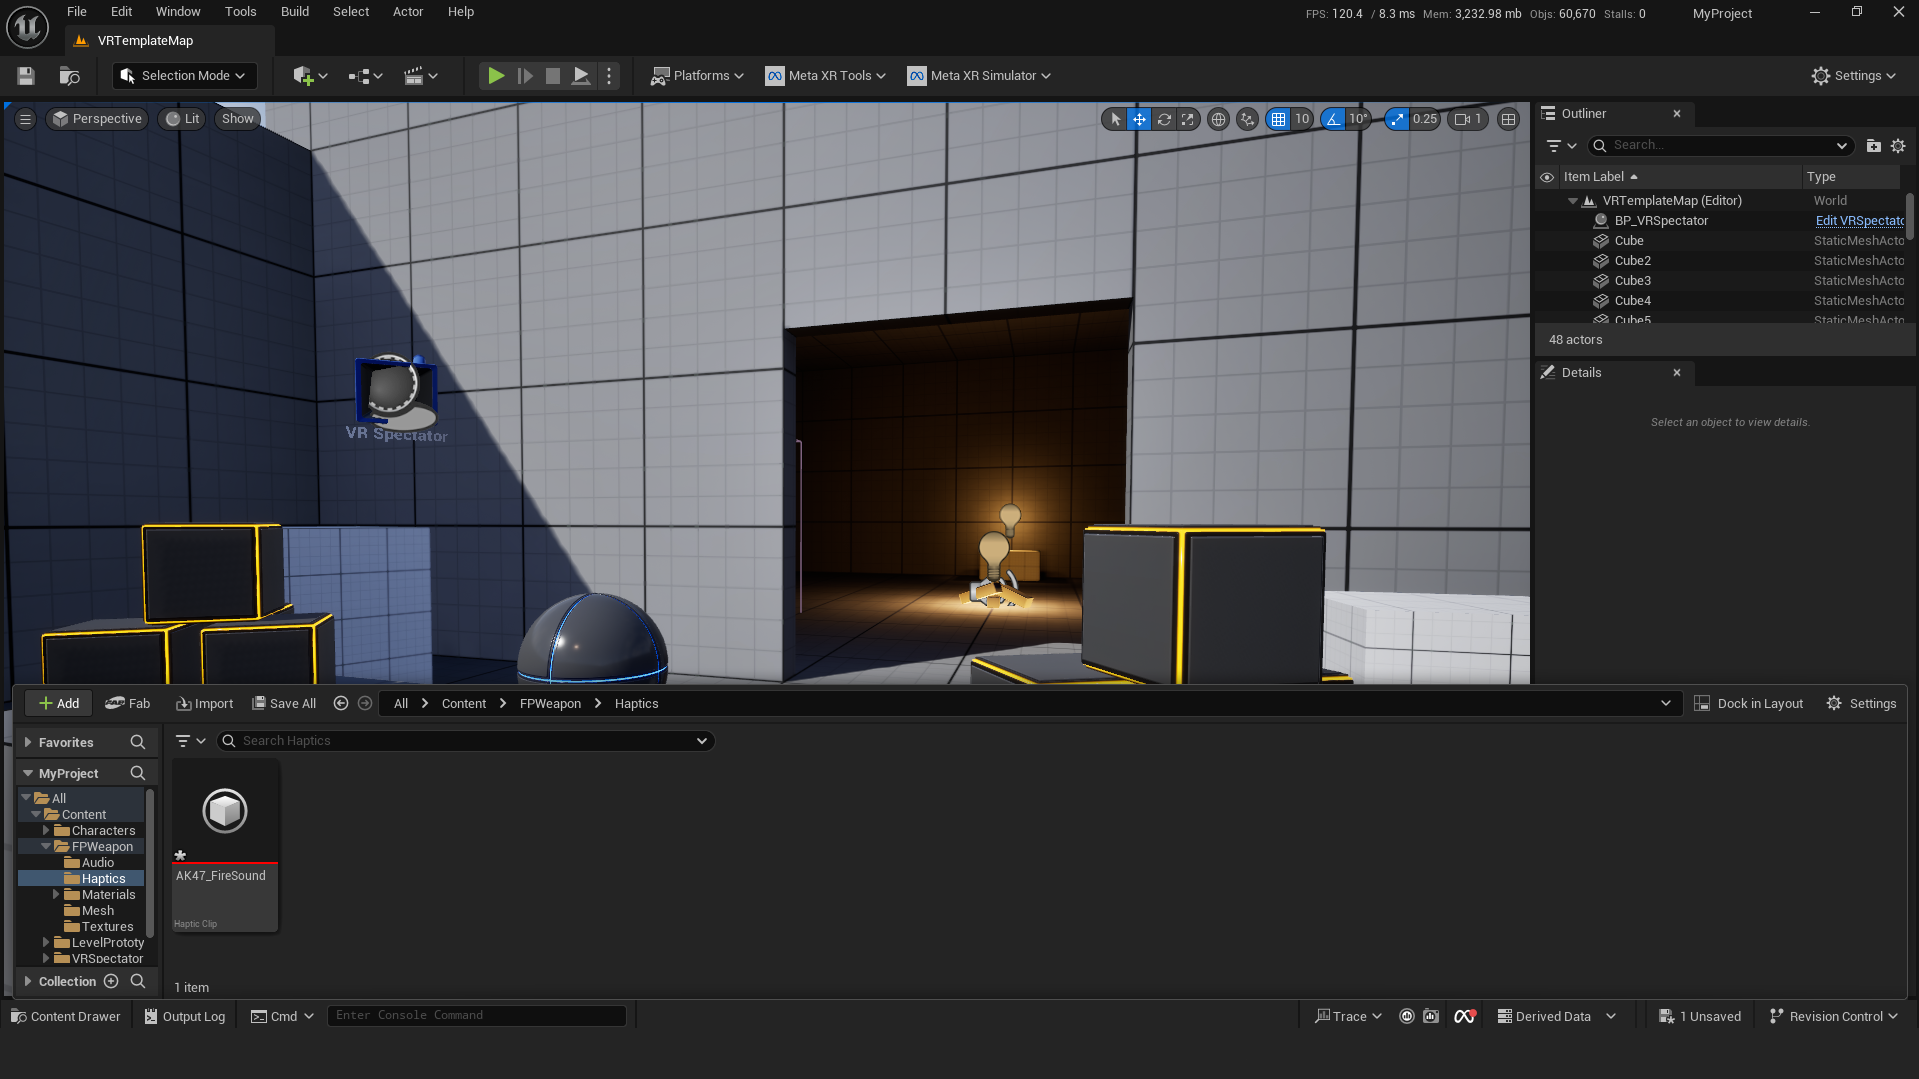Viewport: 1919px width, 1079px height.
Task: Open viewport options hamburger menu
Action: (26, 119)
